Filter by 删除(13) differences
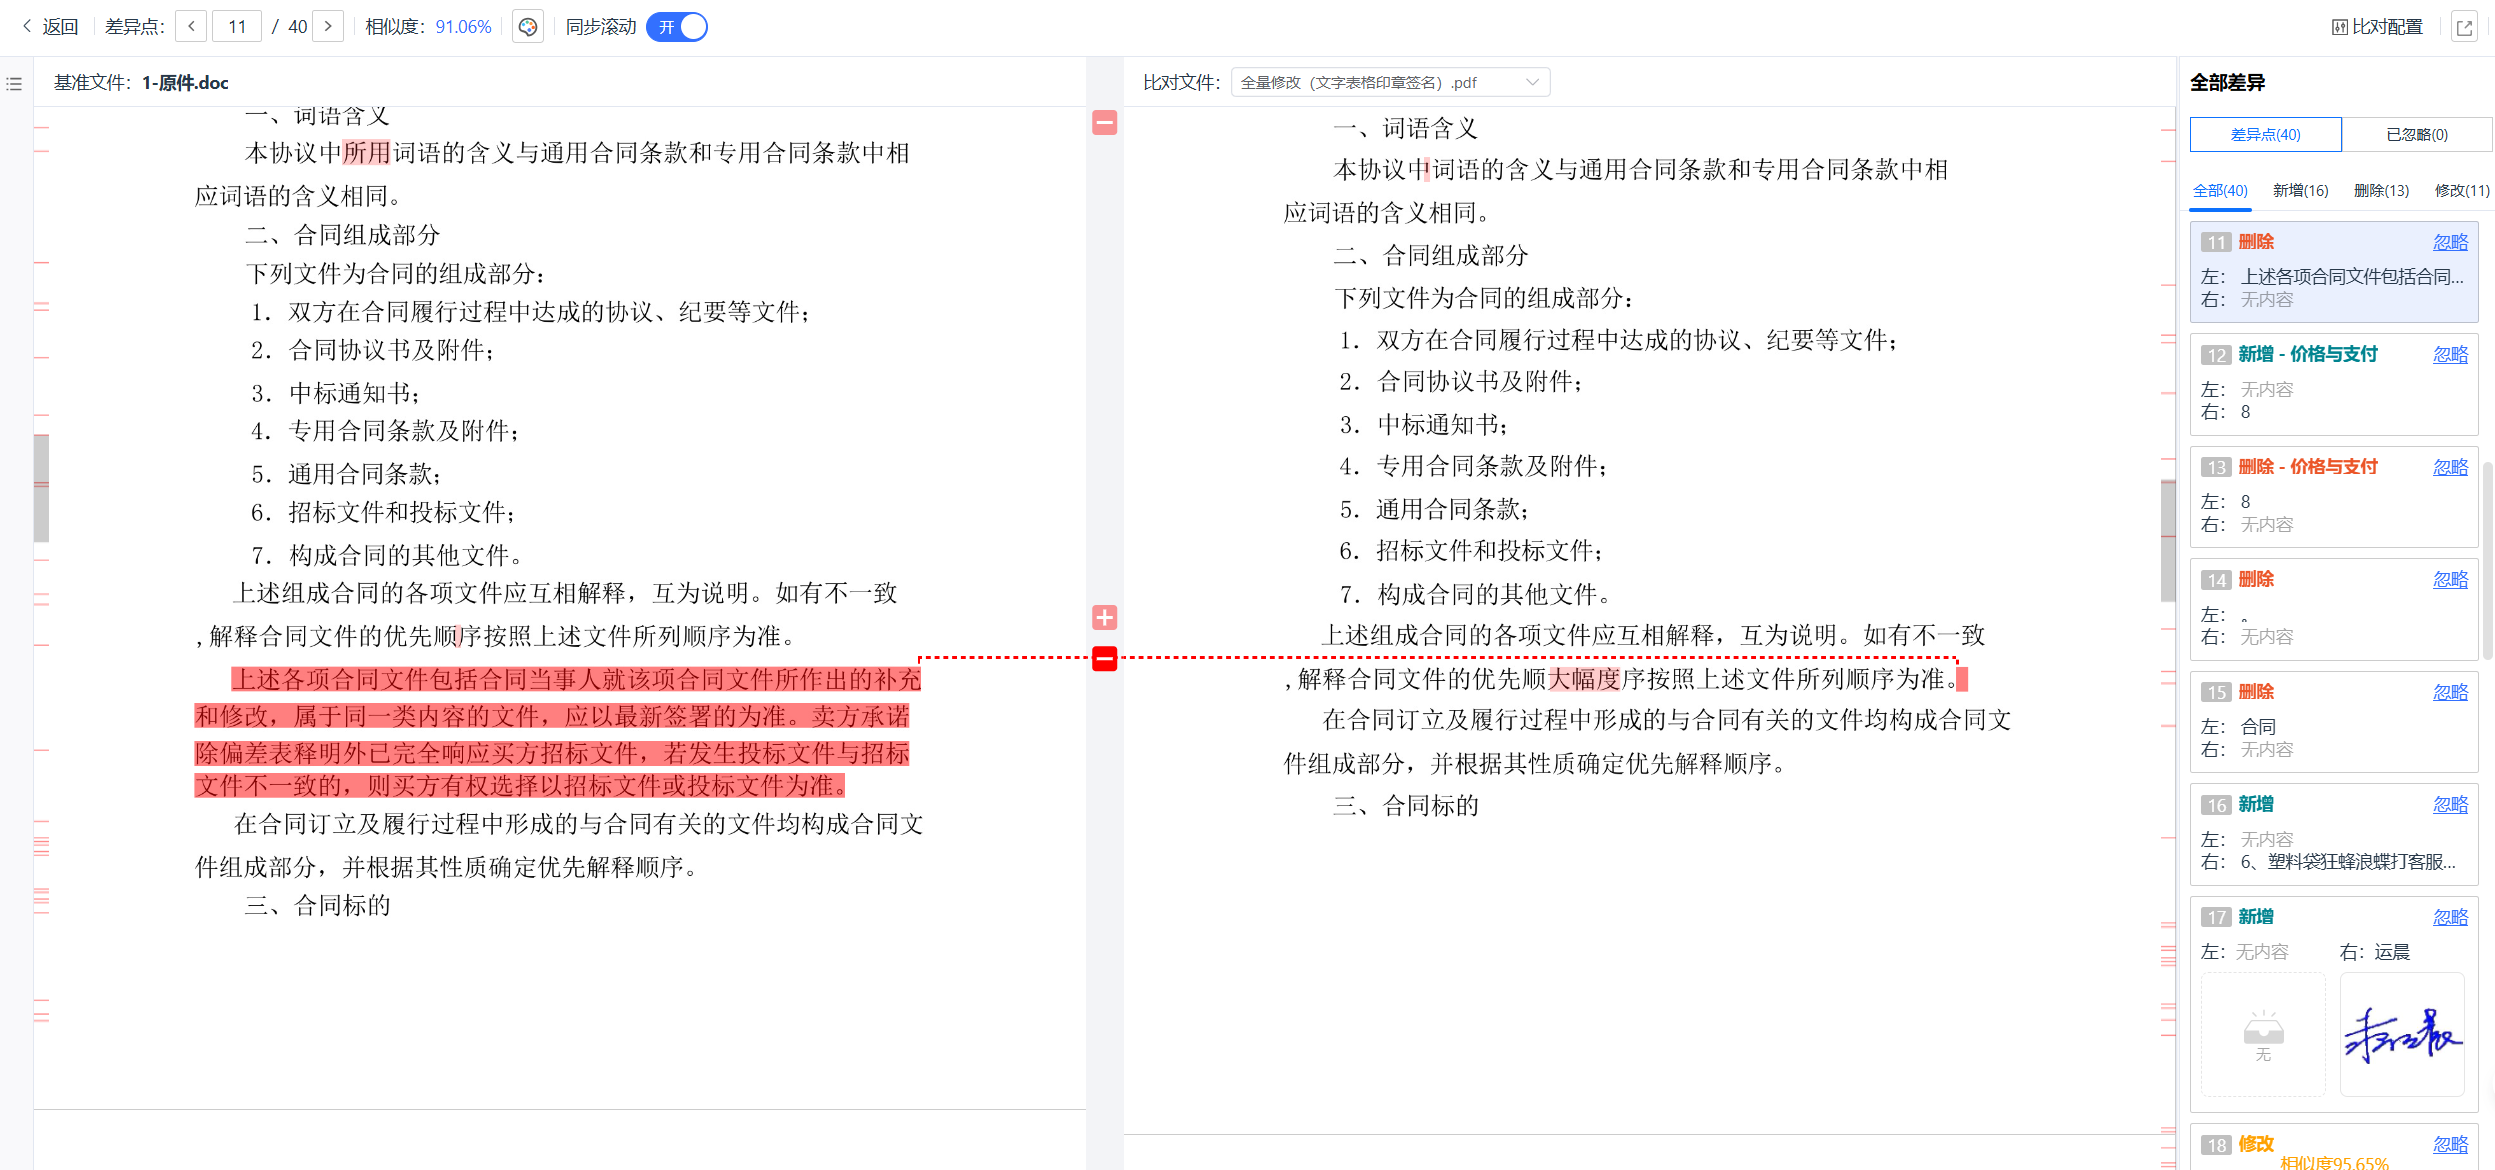Screen dimensions: 2495x1170 pyautogui.click(x=2381, y=191)
